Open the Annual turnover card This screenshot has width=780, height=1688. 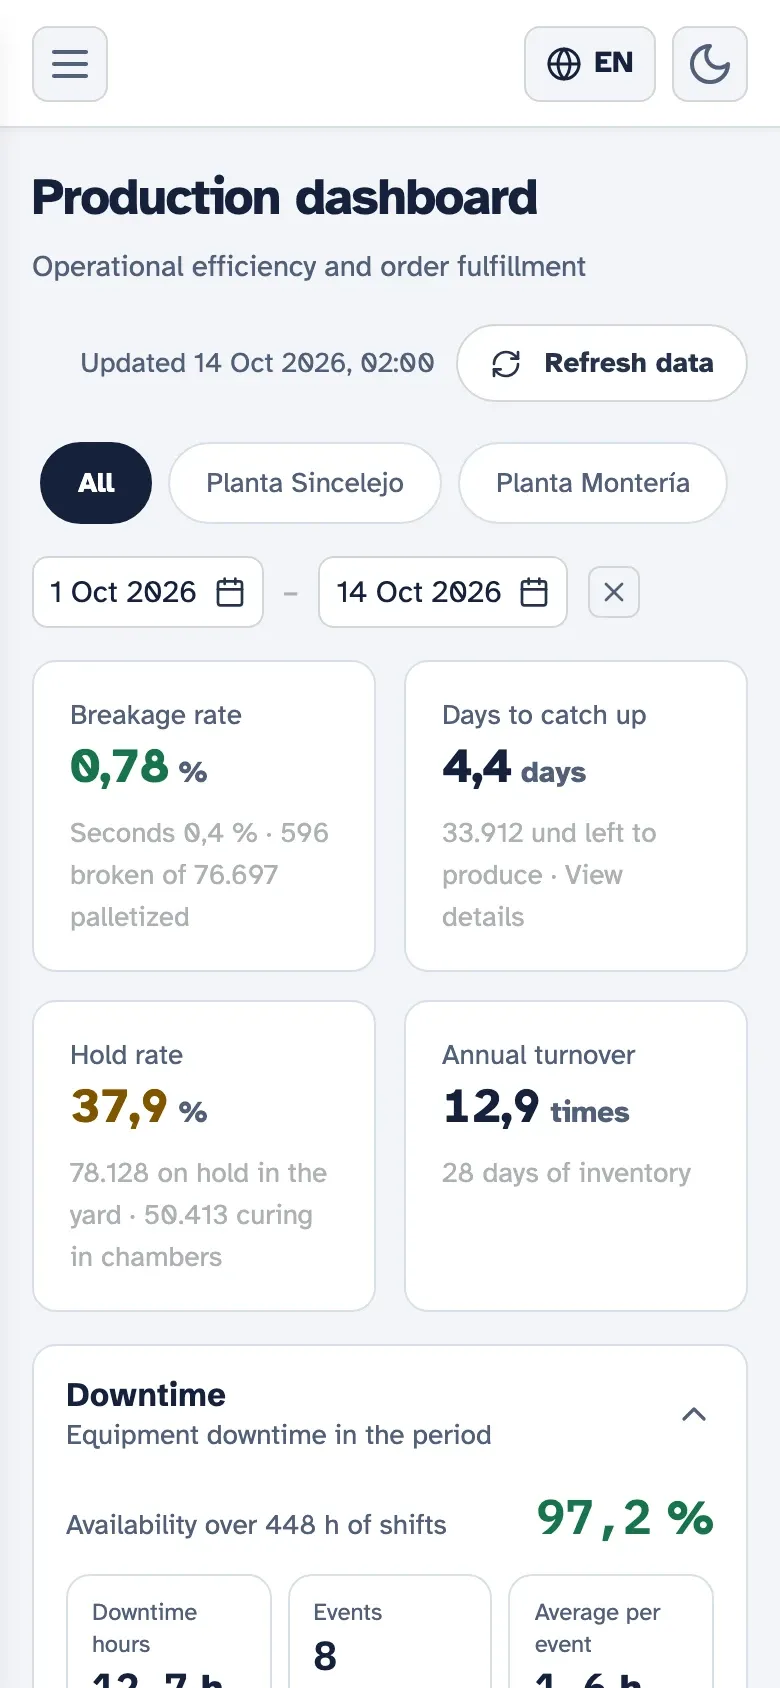click(x=576, y=1156)
